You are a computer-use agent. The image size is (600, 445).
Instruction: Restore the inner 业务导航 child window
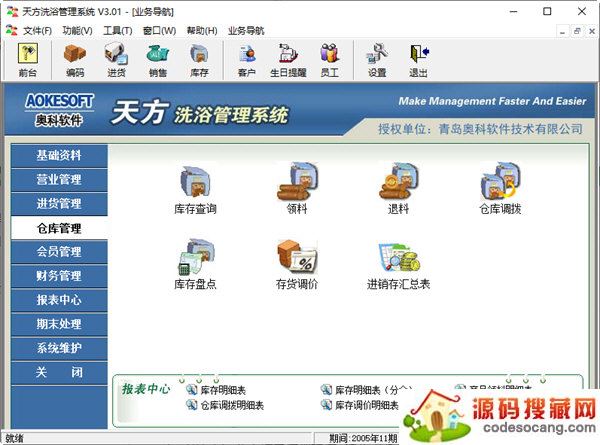pyautogui.click(x=577, y=31)
